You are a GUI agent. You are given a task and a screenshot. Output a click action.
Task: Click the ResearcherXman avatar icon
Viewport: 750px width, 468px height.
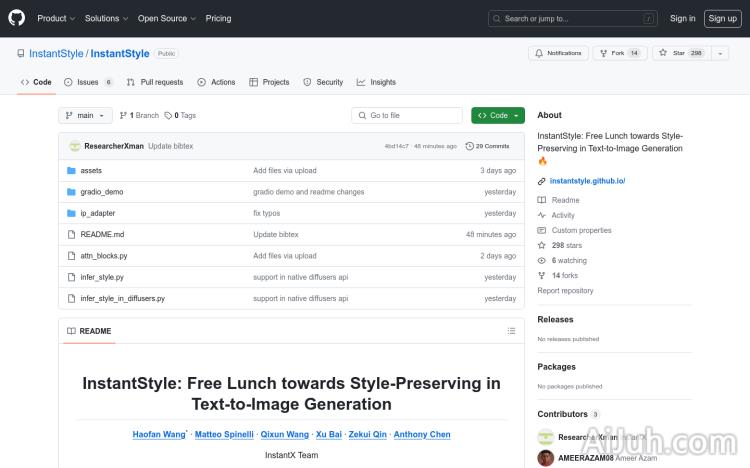74,146
